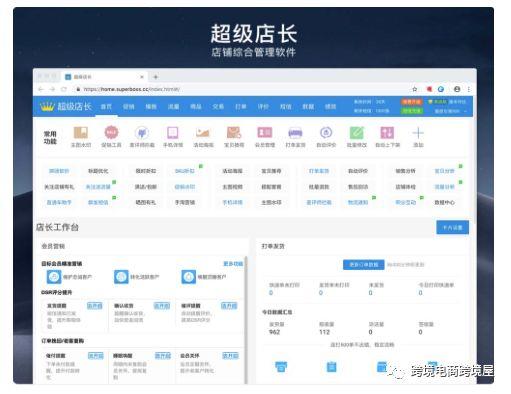Screen dimensions: 511x394
Task: Click the 更新订单数据 button
Action: tap(364, 265)
